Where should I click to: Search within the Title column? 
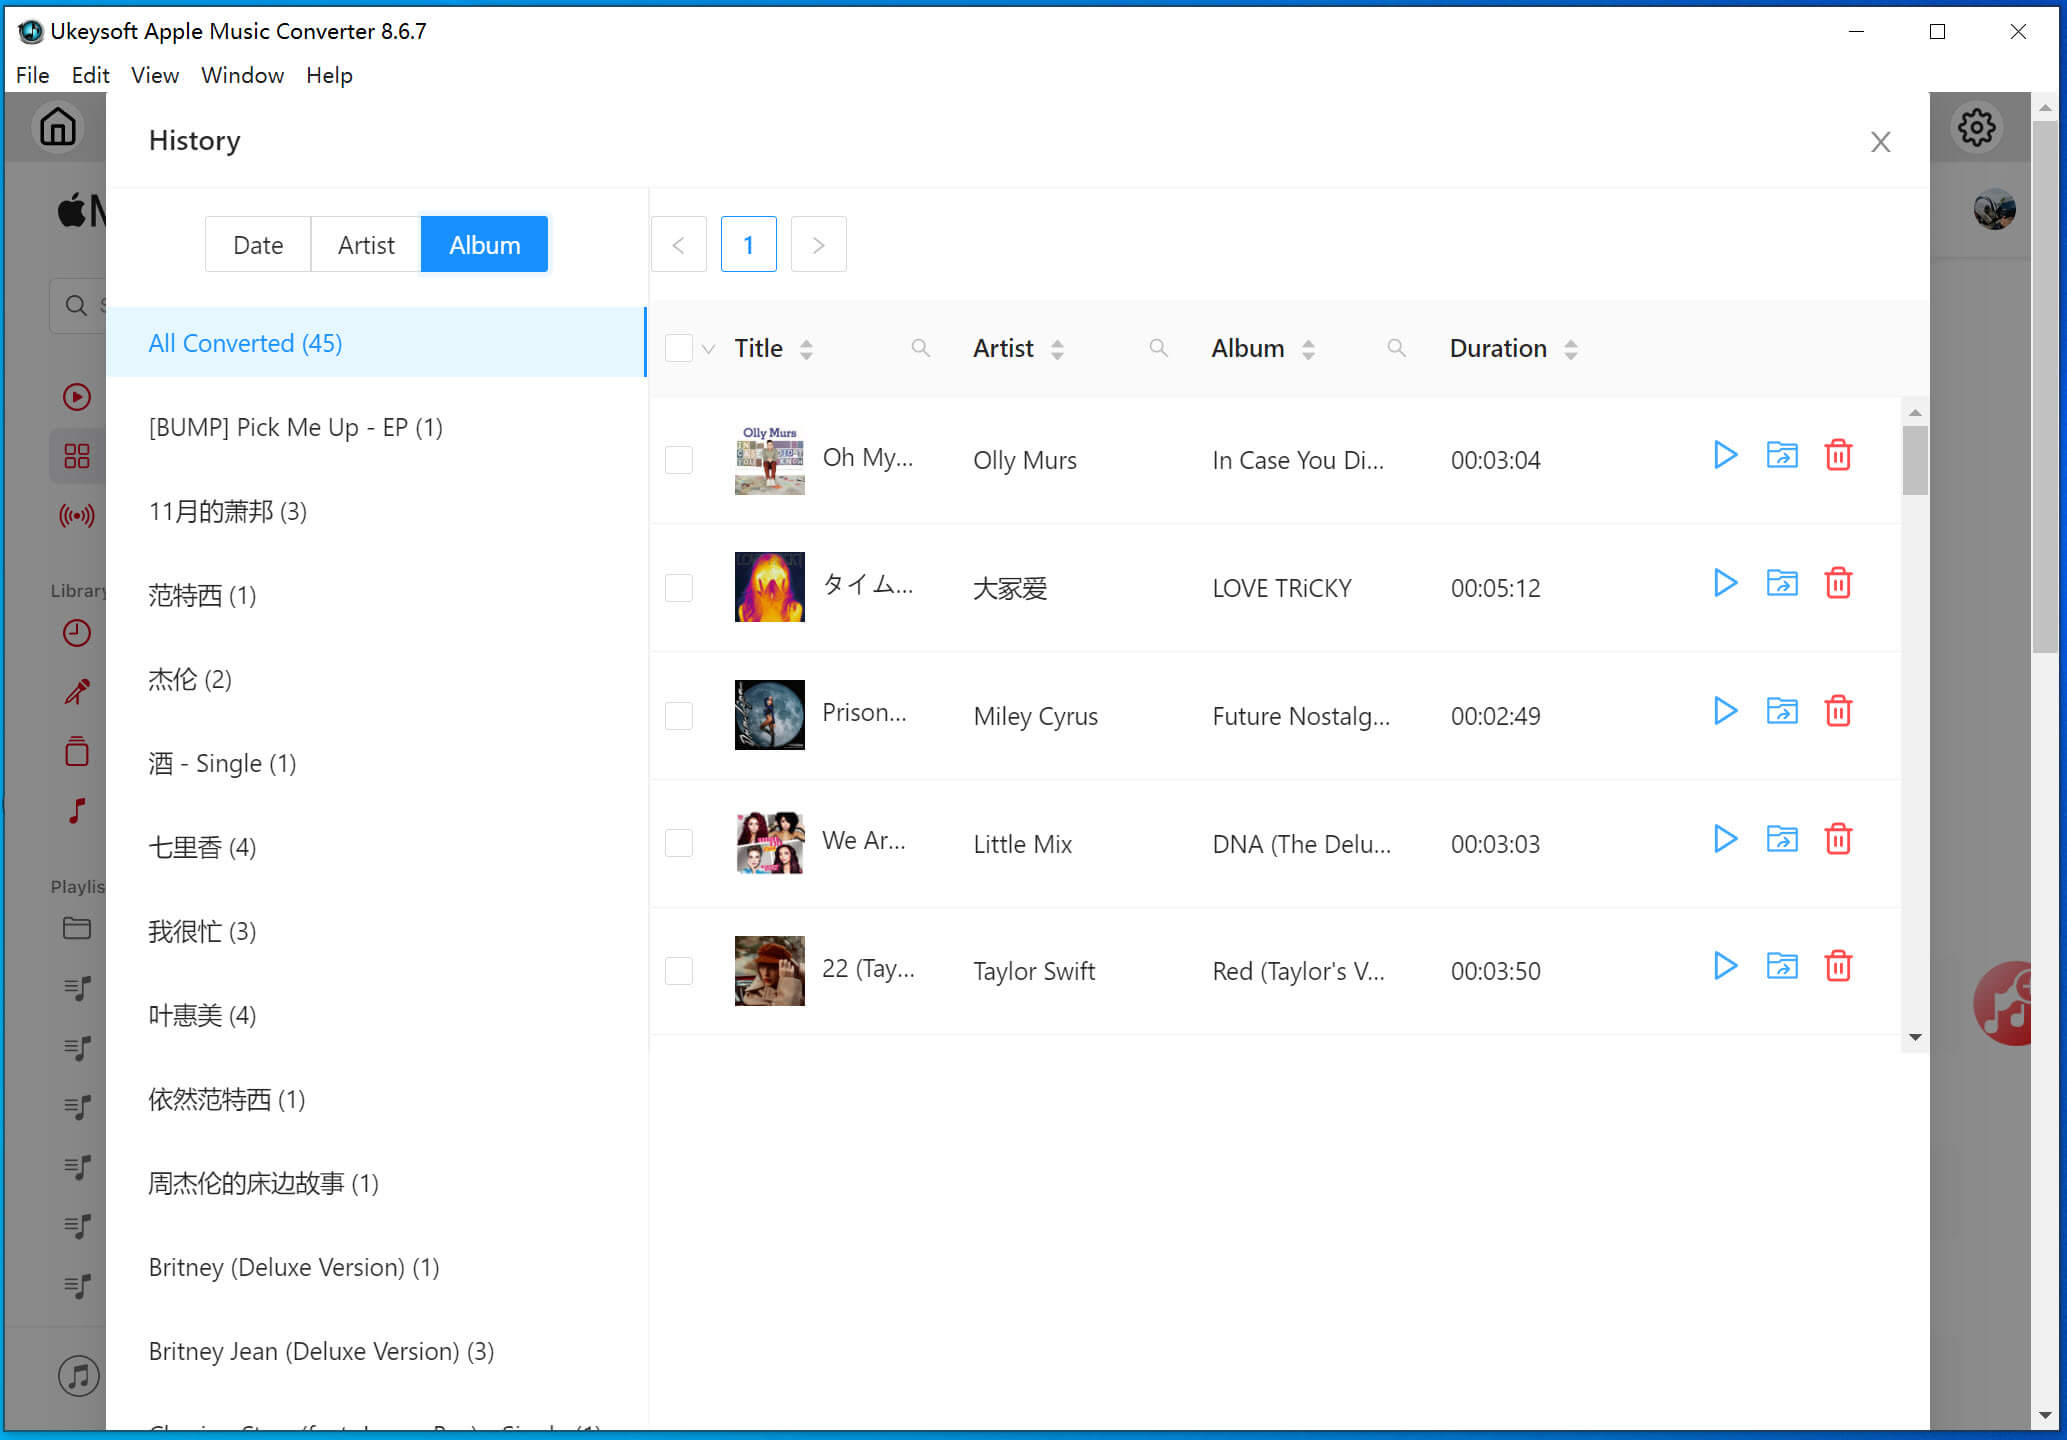click(920, 348)
